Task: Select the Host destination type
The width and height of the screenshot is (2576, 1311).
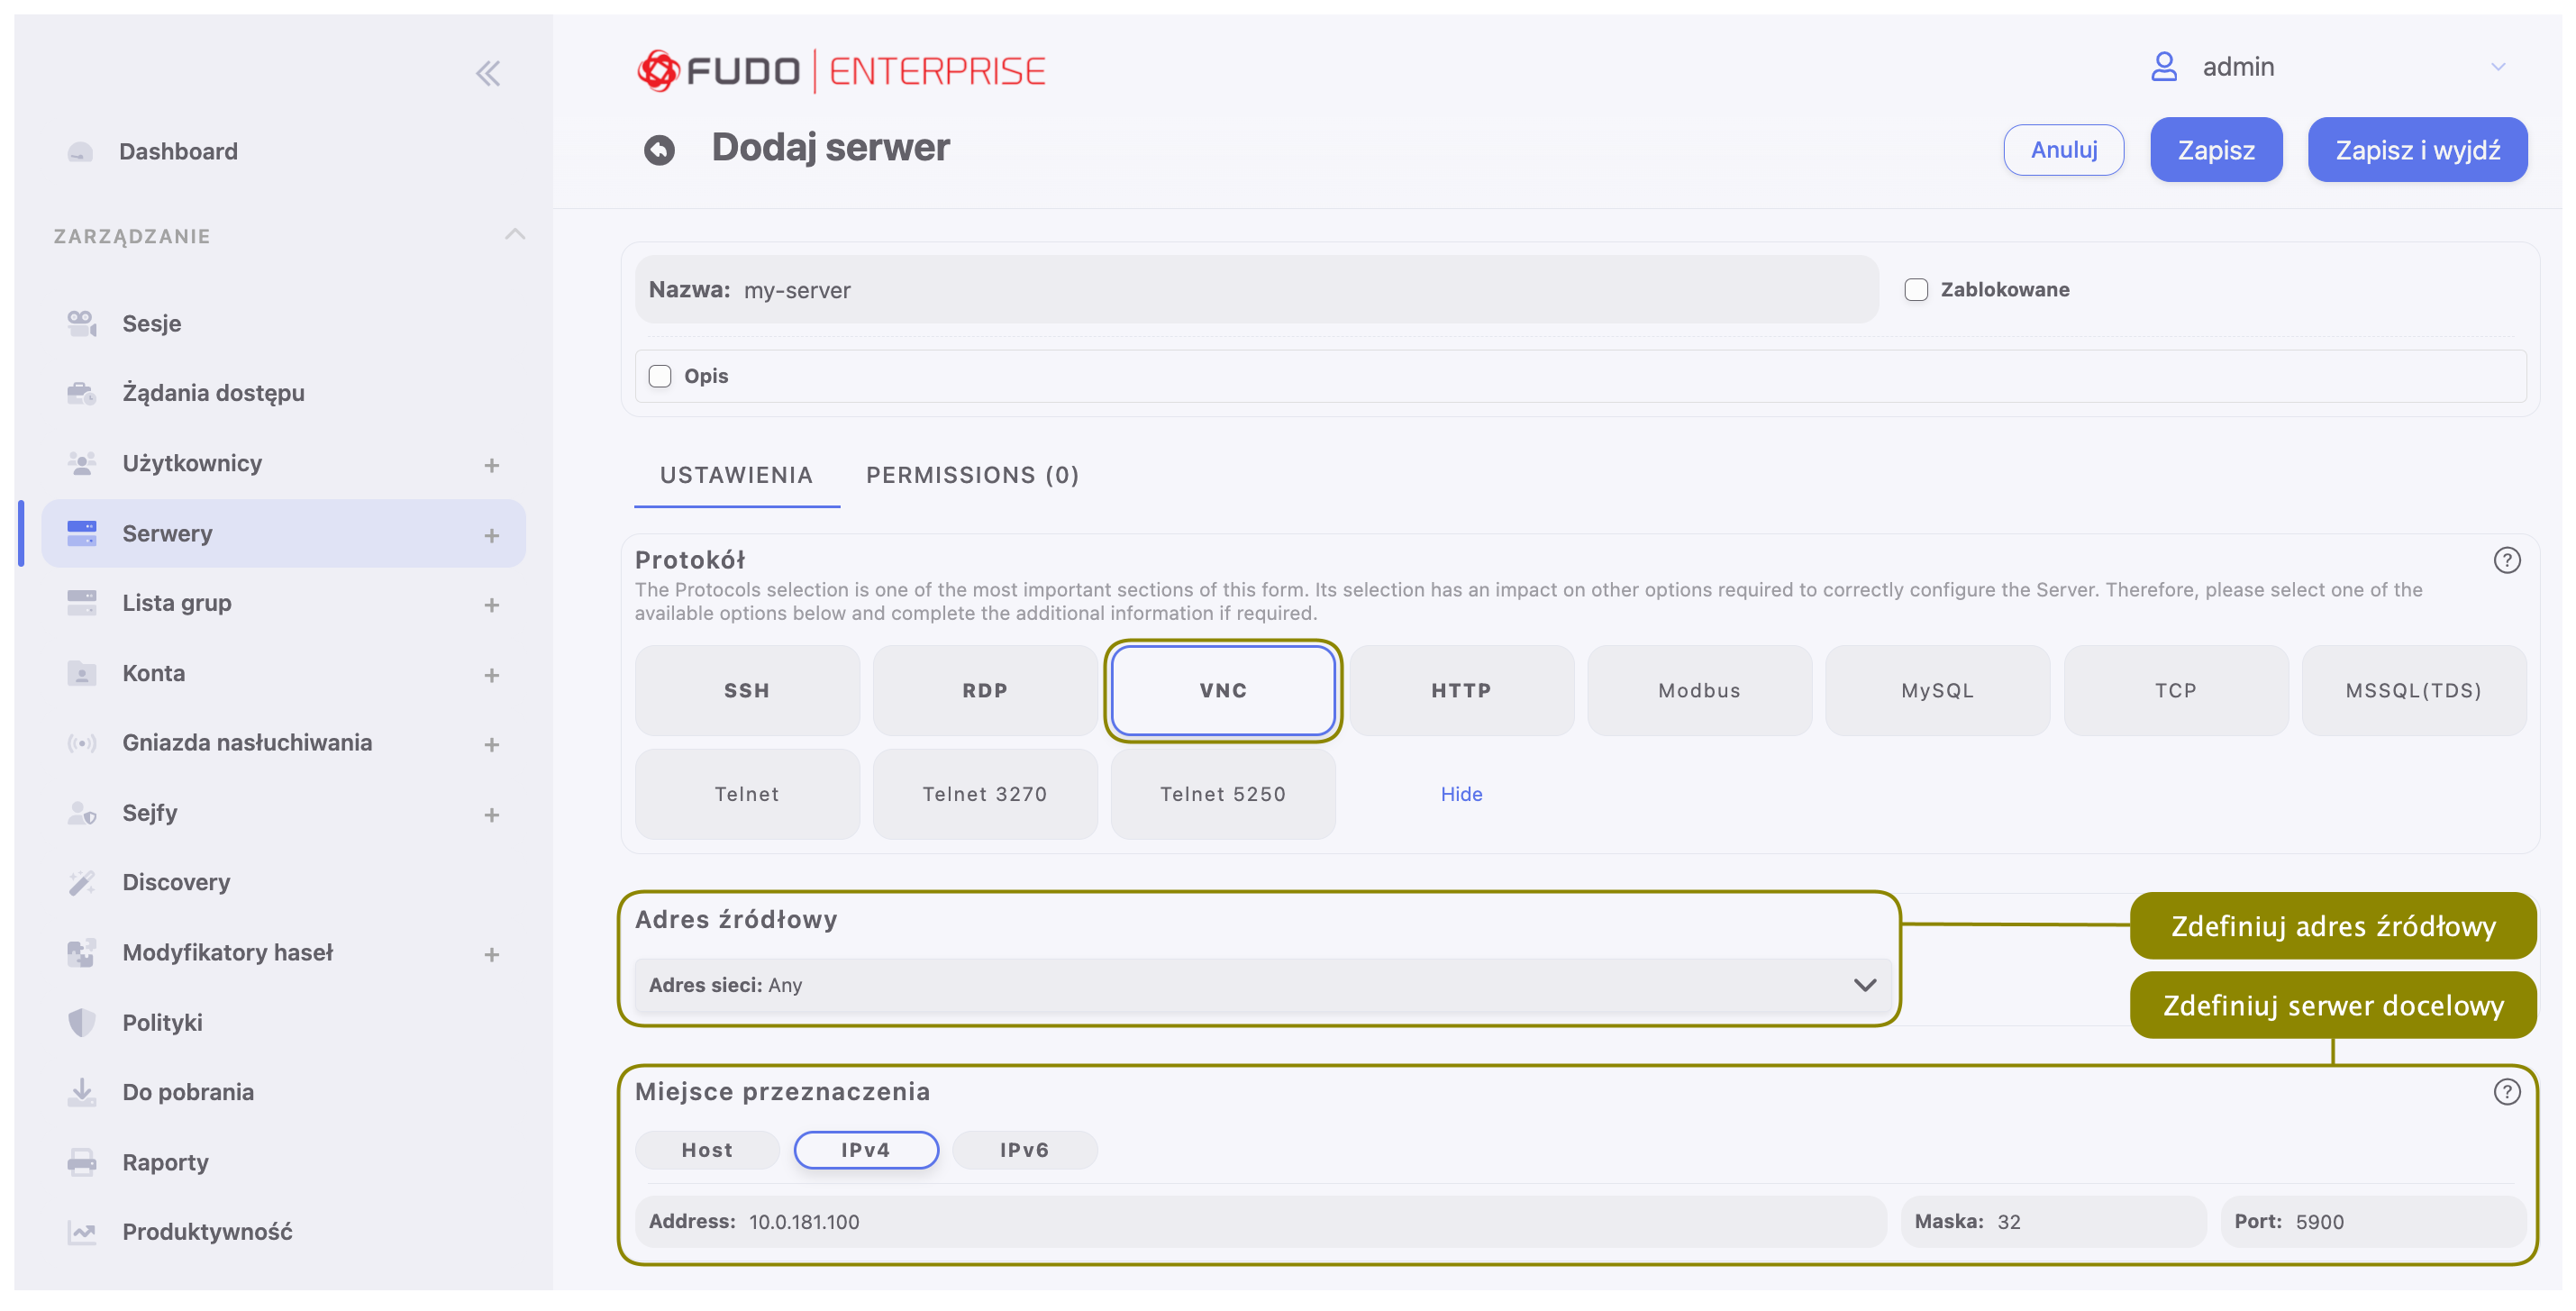Action: (707, 1150)
